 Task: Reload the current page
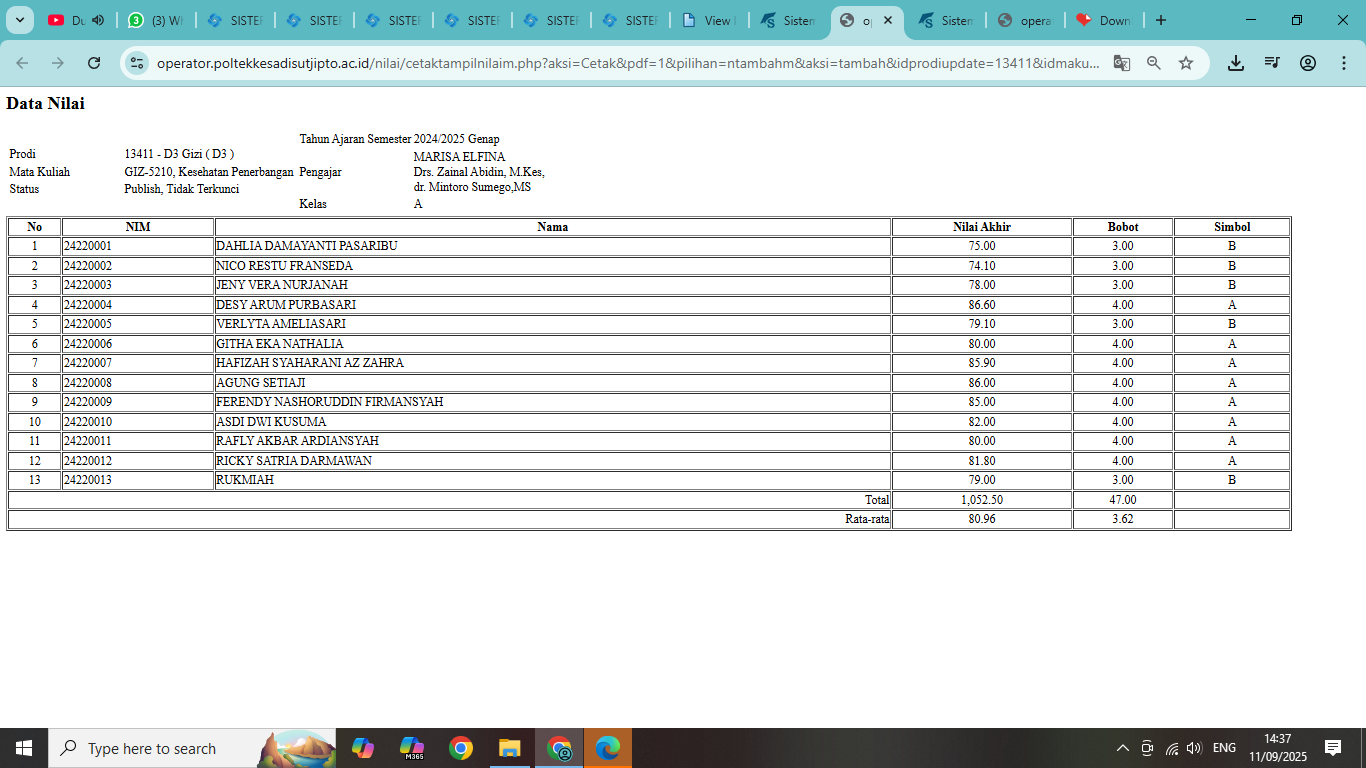(x=94, y=63)
